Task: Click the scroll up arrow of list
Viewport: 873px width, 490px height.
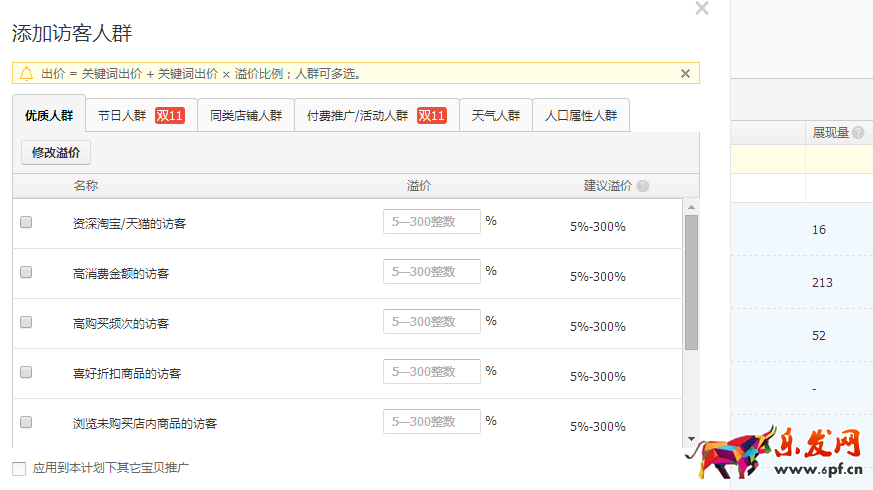Action: [x=691, y=206]
